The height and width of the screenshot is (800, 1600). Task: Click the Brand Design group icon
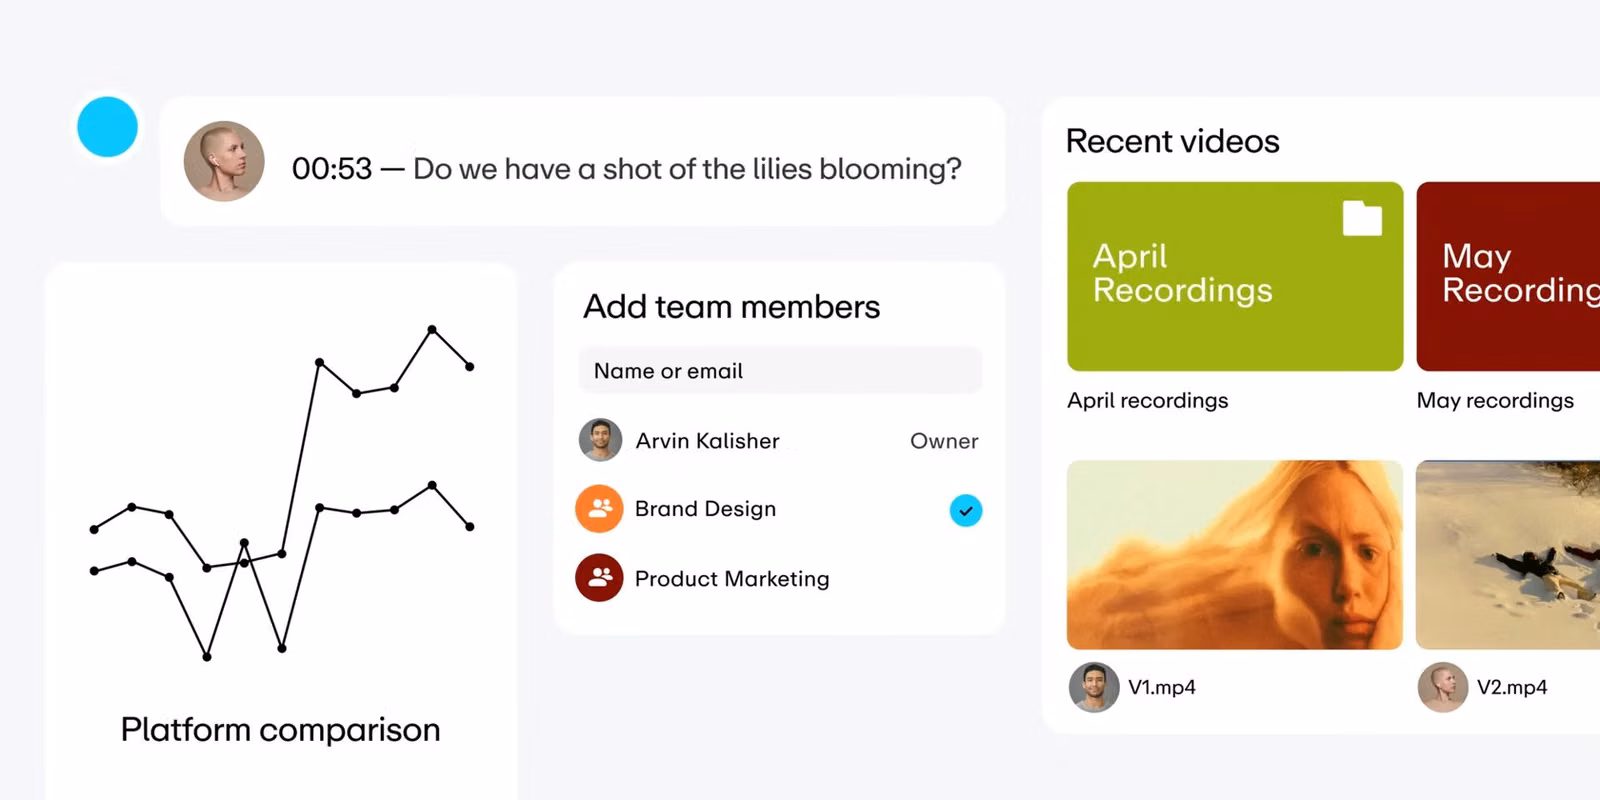pos(599,509)
